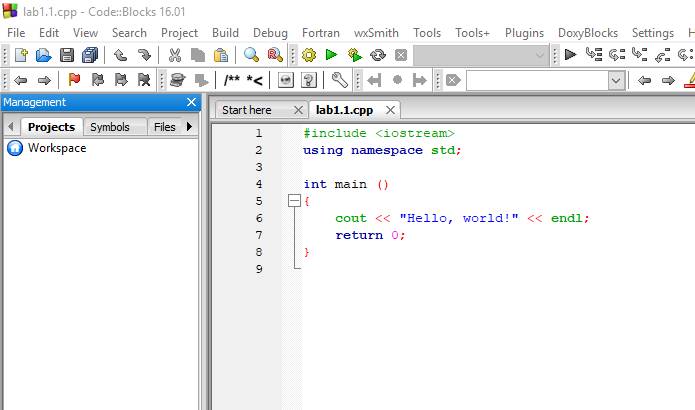Click the DoxyBlocks HTML help icon
The width and height of the screenshot is (695, 410).
(286, 80)
